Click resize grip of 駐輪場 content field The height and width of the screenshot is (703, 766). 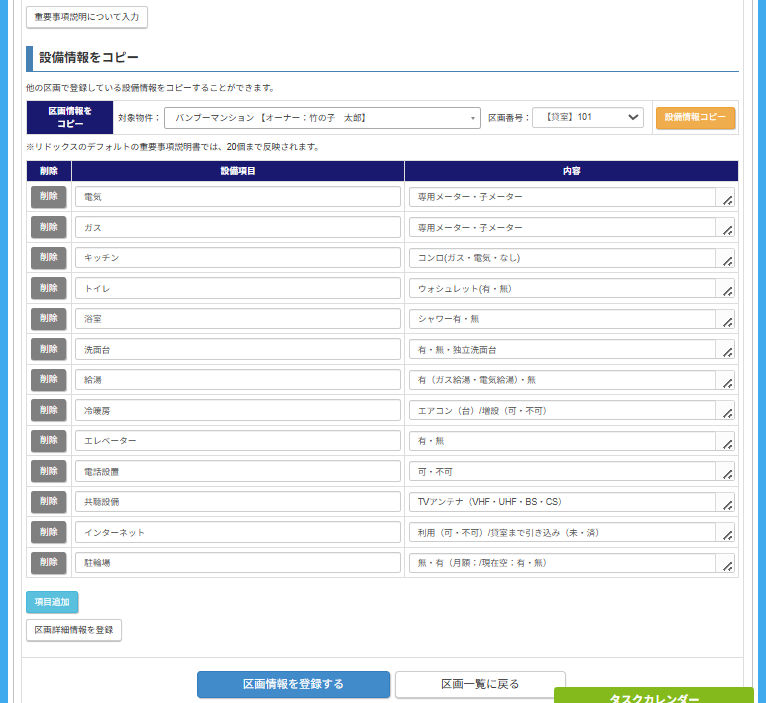(727, 567)
